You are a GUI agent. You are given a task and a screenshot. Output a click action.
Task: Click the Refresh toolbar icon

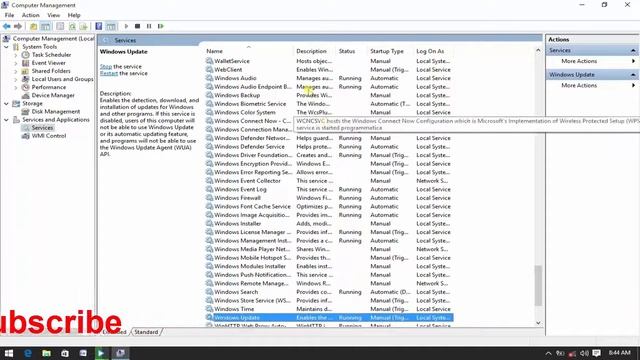click(x=72, y=26)
